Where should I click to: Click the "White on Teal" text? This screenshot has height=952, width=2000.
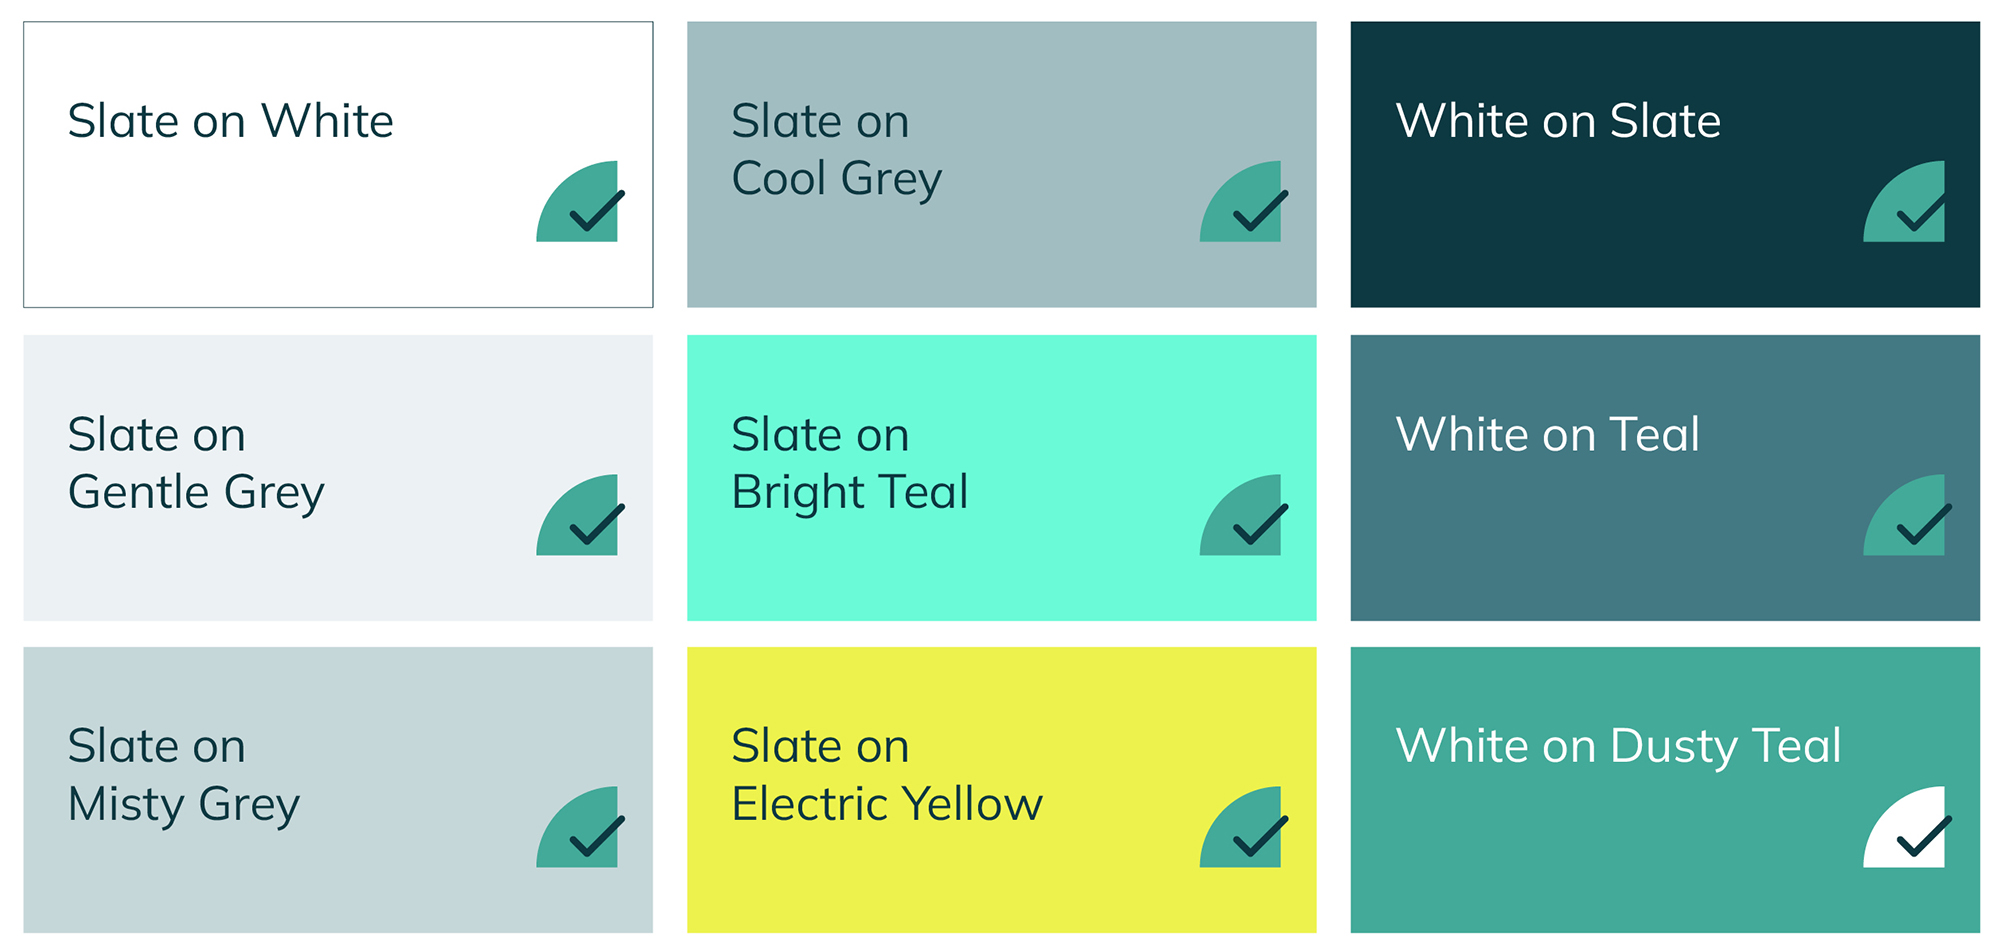1547,434
